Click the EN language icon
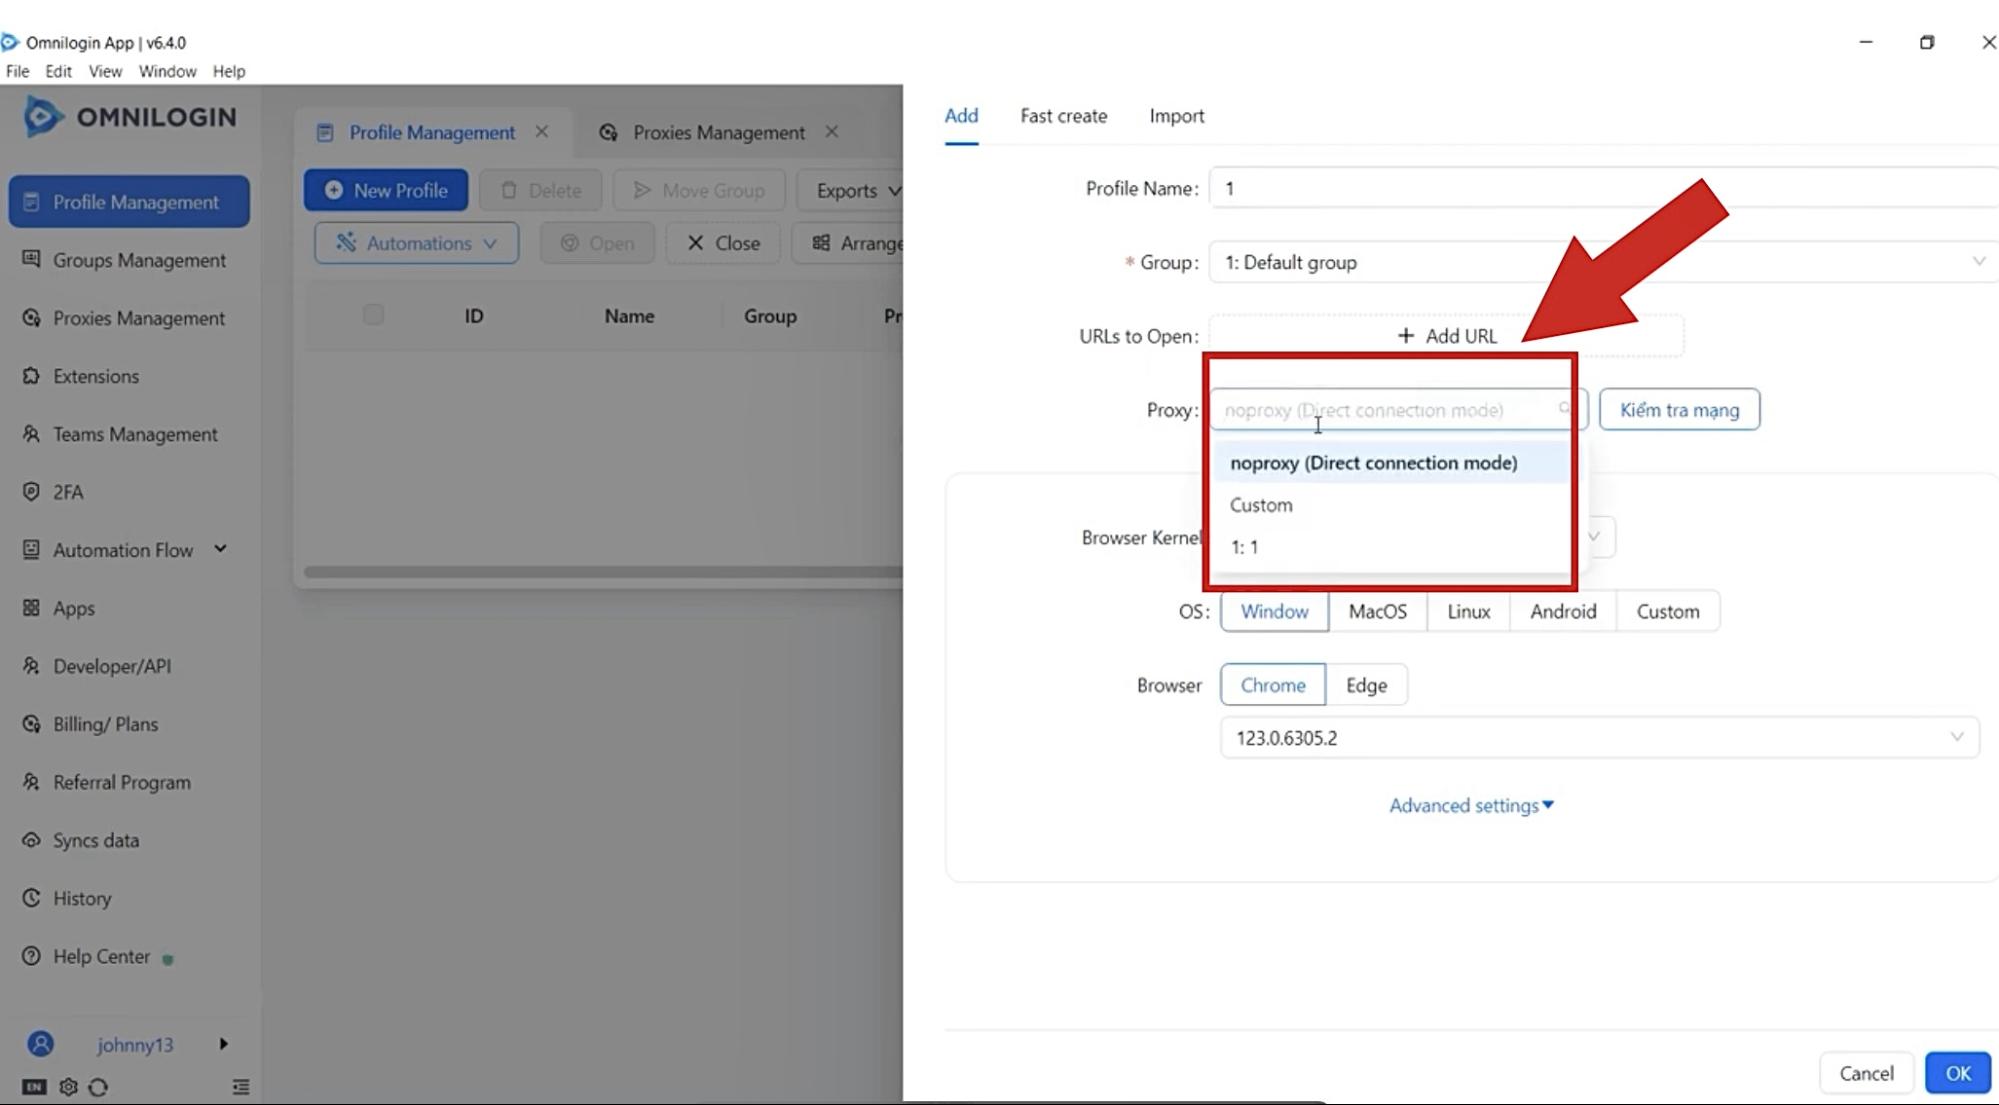 coord(34,1087)
